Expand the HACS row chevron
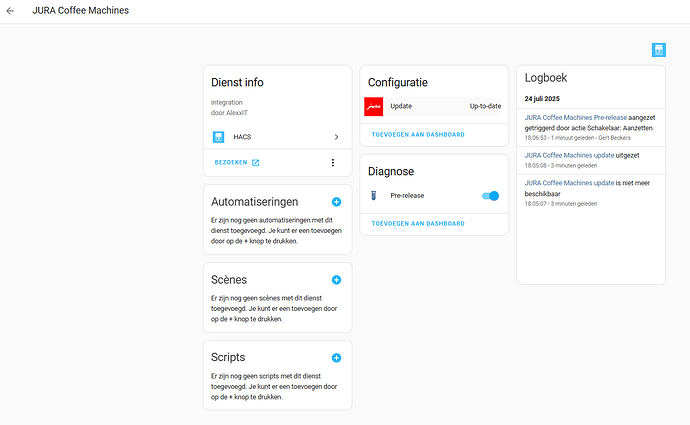 point(336,136)
